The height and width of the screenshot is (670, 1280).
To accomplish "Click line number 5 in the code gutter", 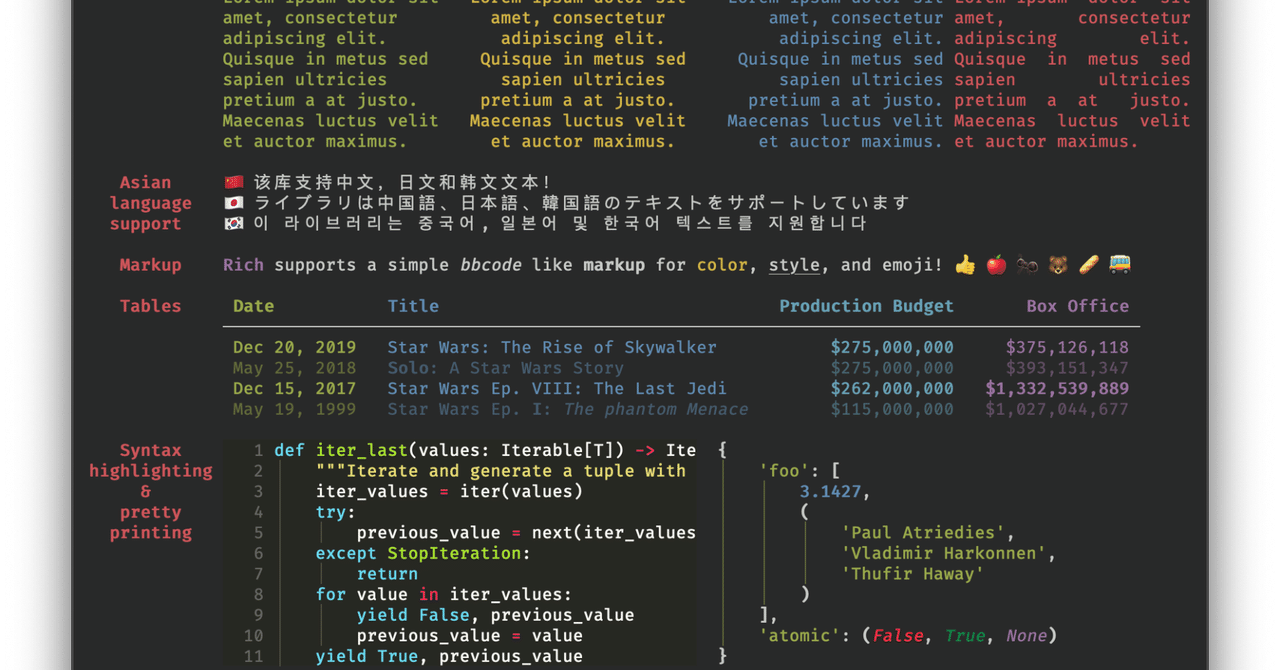I will [258, 532].
